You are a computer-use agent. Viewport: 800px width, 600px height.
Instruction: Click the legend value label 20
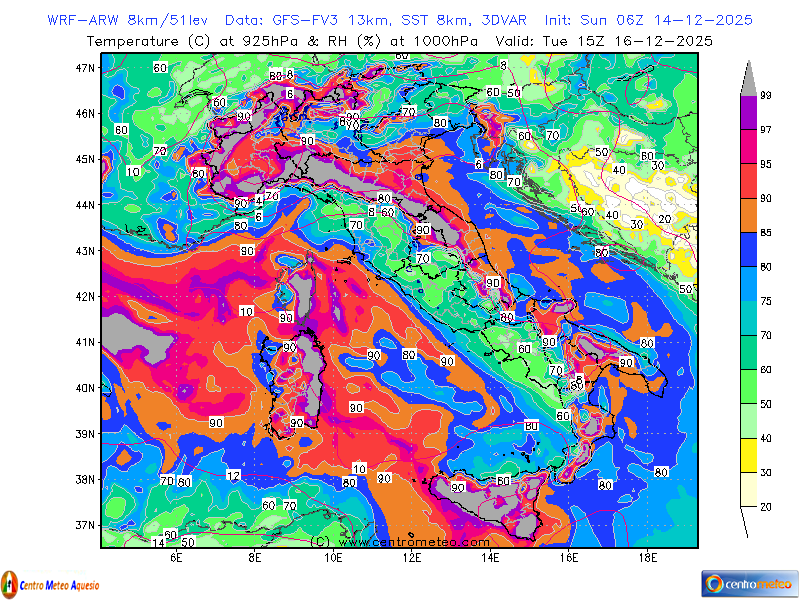tap(766, 507)
